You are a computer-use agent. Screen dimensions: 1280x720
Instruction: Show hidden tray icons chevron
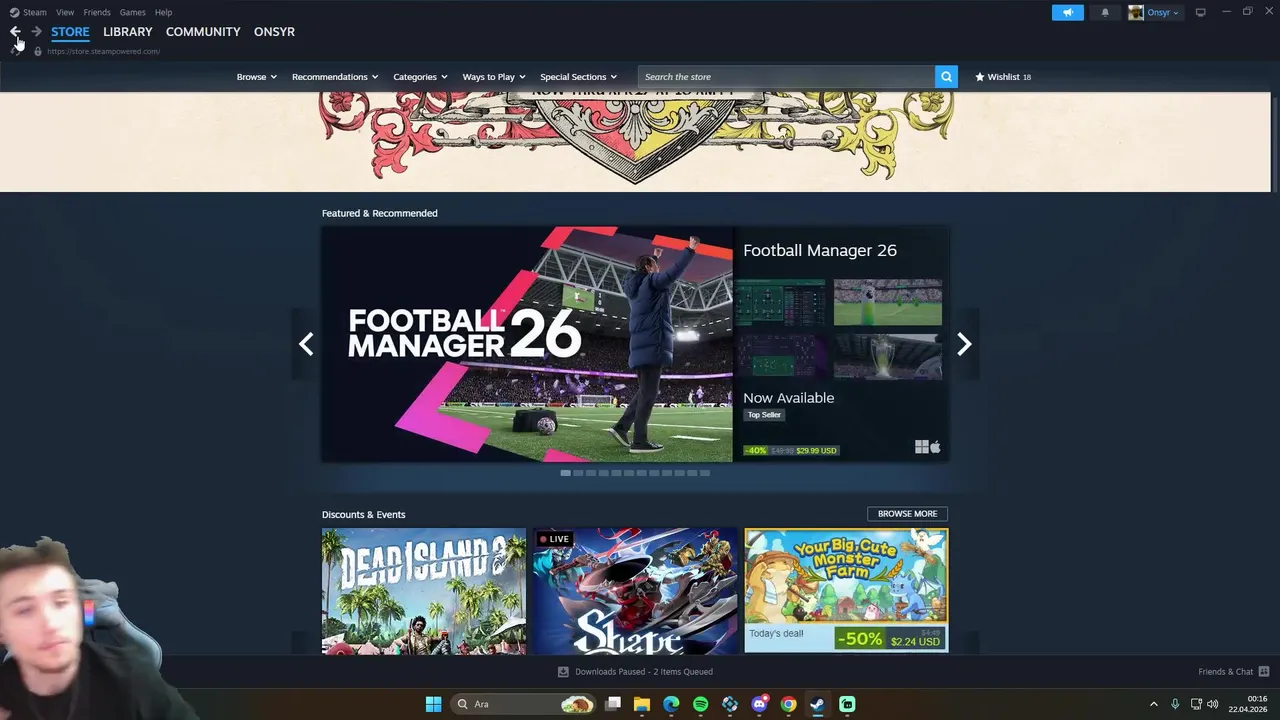1153,704
